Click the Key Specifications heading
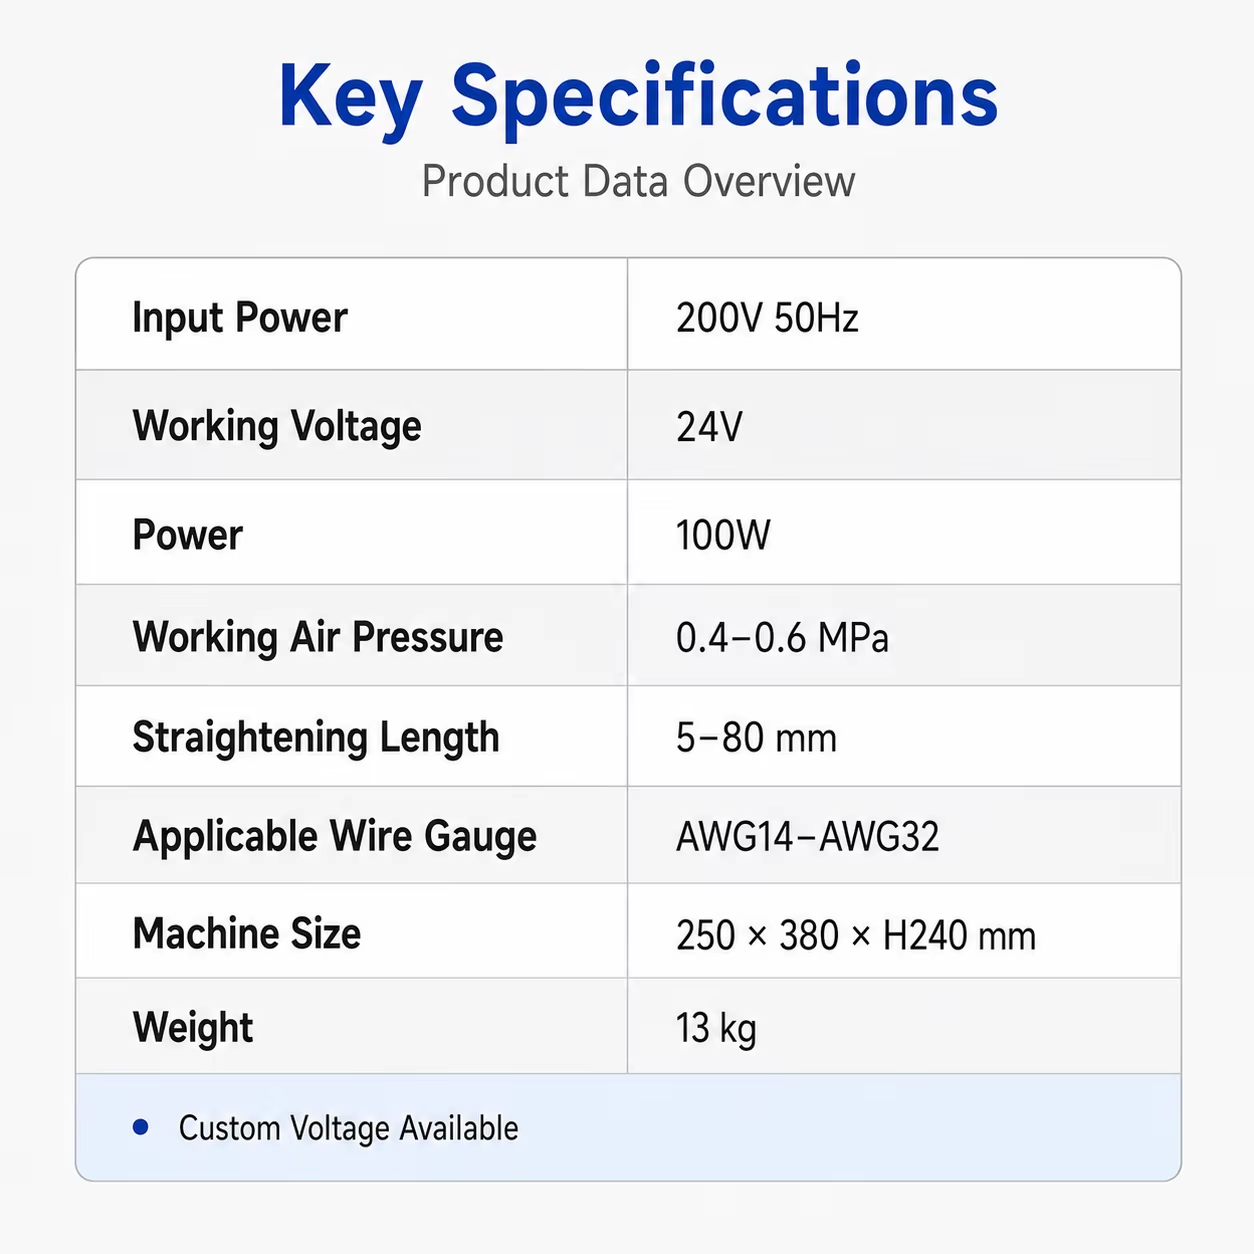Screen dimensions: 1254x1254 (x=638, y=98)
